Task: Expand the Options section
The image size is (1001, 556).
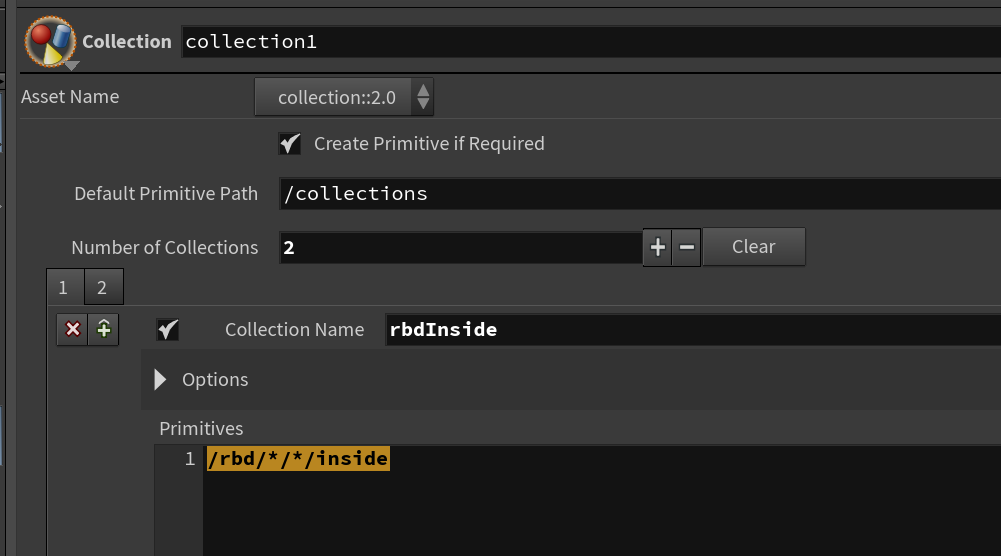Action: [x=160, y=379]
